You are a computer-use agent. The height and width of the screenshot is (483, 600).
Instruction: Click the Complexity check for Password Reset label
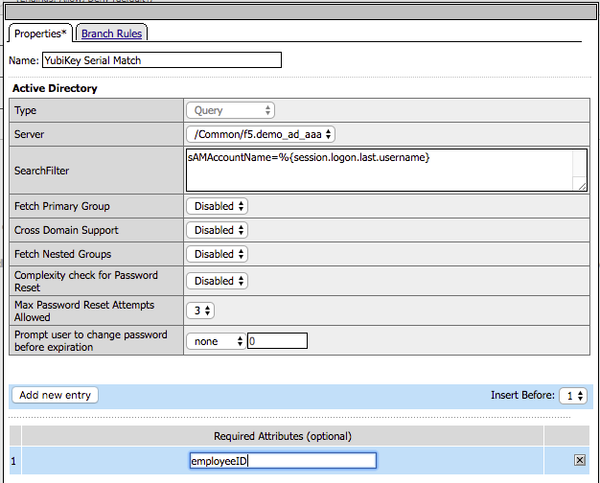pyautogui.click(x=86, y=281)
